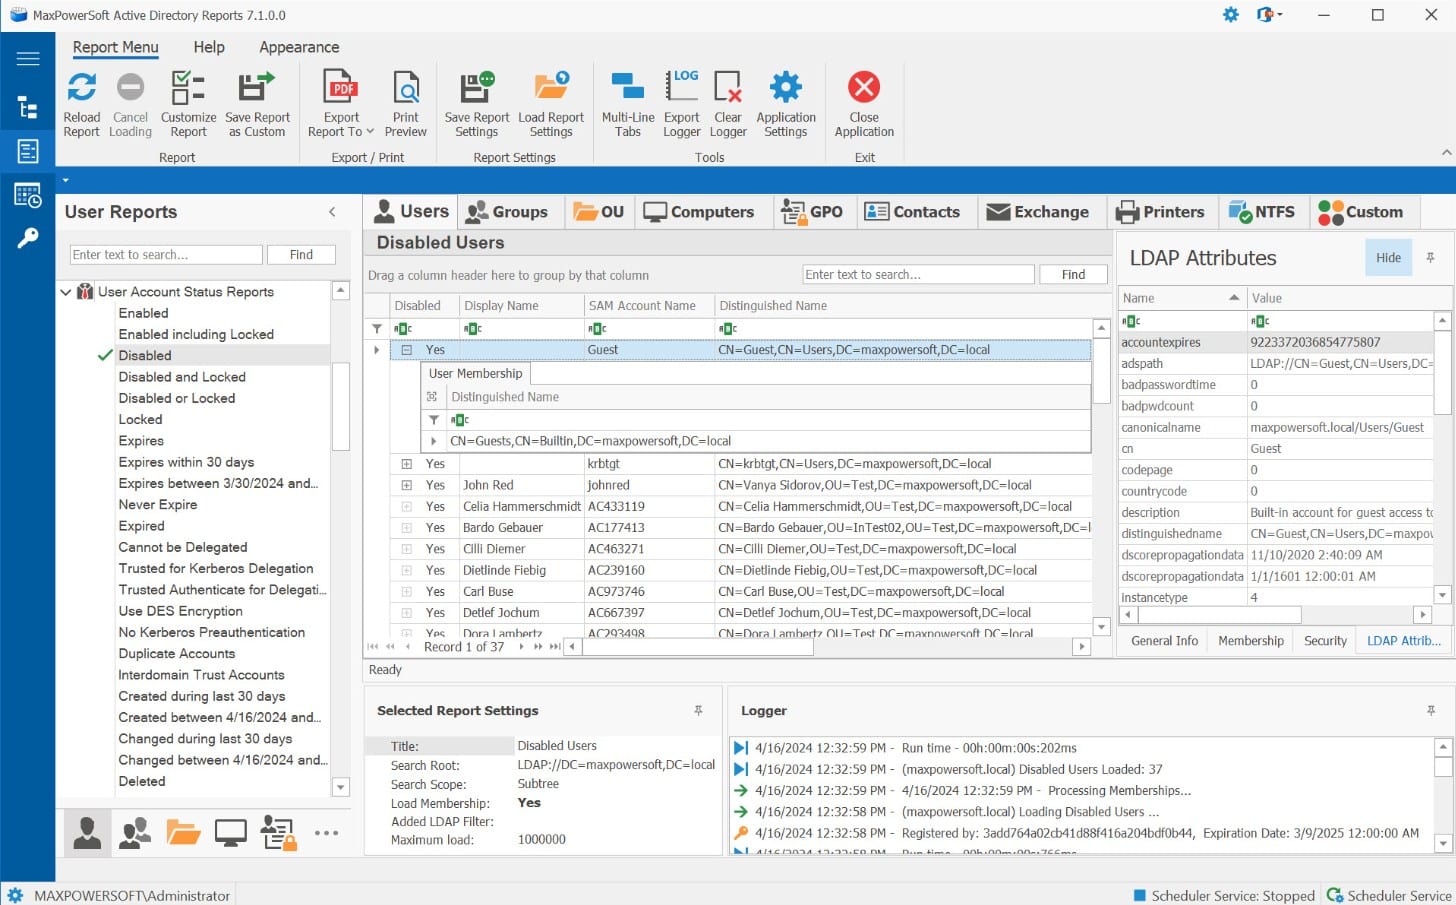
Task: Click the settings gear in the title bar
Action: coord(1230,15)
